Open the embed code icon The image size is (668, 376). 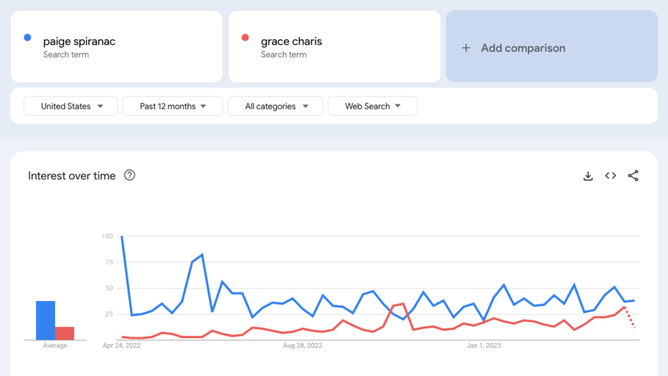pos(610,175)
